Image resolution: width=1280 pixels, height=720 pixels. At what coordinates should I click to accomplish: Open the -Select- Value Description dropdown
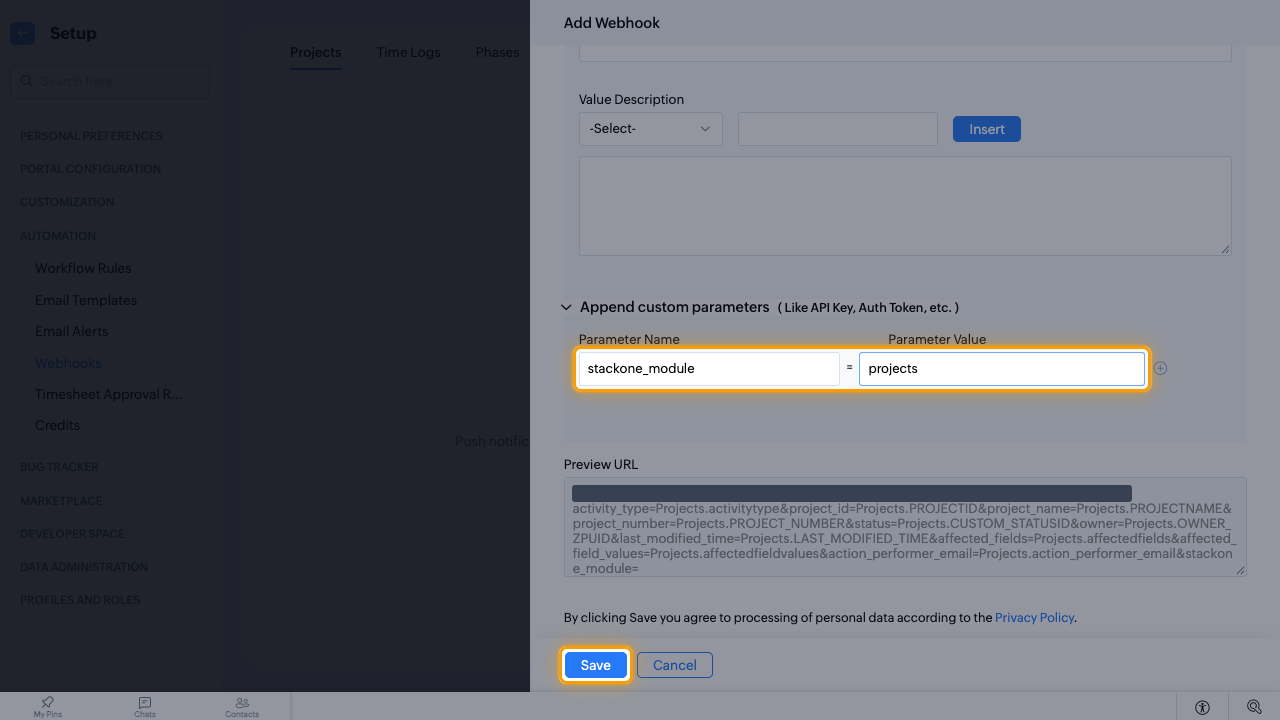click(x=651, y=129)
